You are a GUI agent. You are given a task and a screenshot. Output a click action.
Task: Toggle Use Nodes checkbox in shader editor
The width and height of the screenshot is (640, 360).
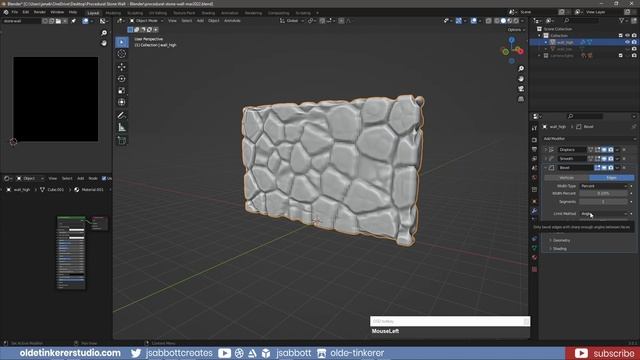(x=104, y=178)
